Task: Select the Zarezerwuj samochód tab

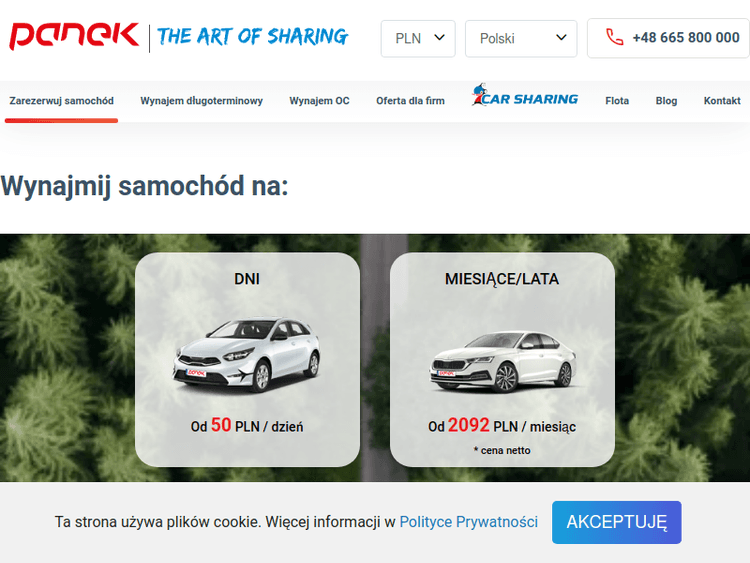Action: pyautogui.click(x=62, y=101)
